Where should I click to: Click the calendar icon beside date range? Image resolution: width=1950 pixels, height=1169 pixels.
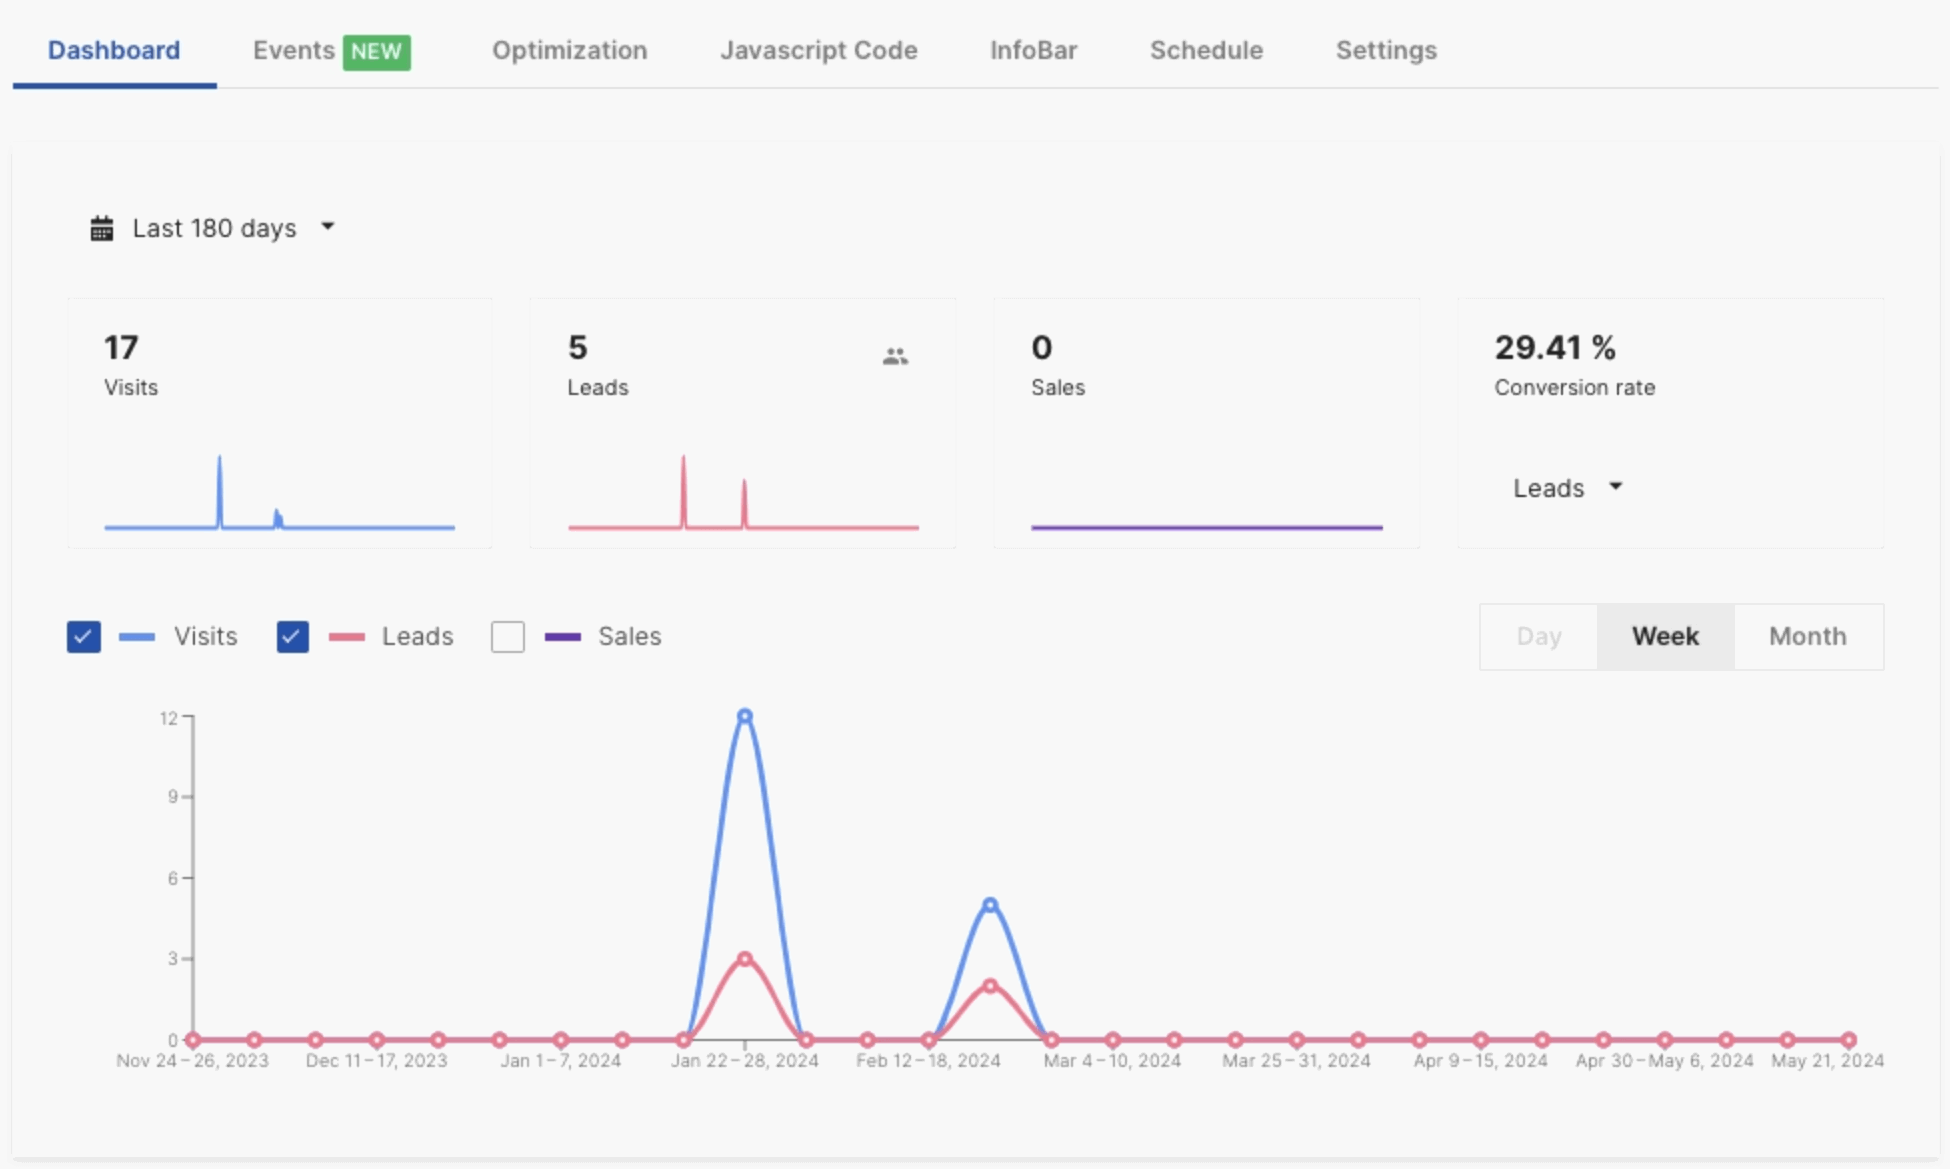[101, 229]
